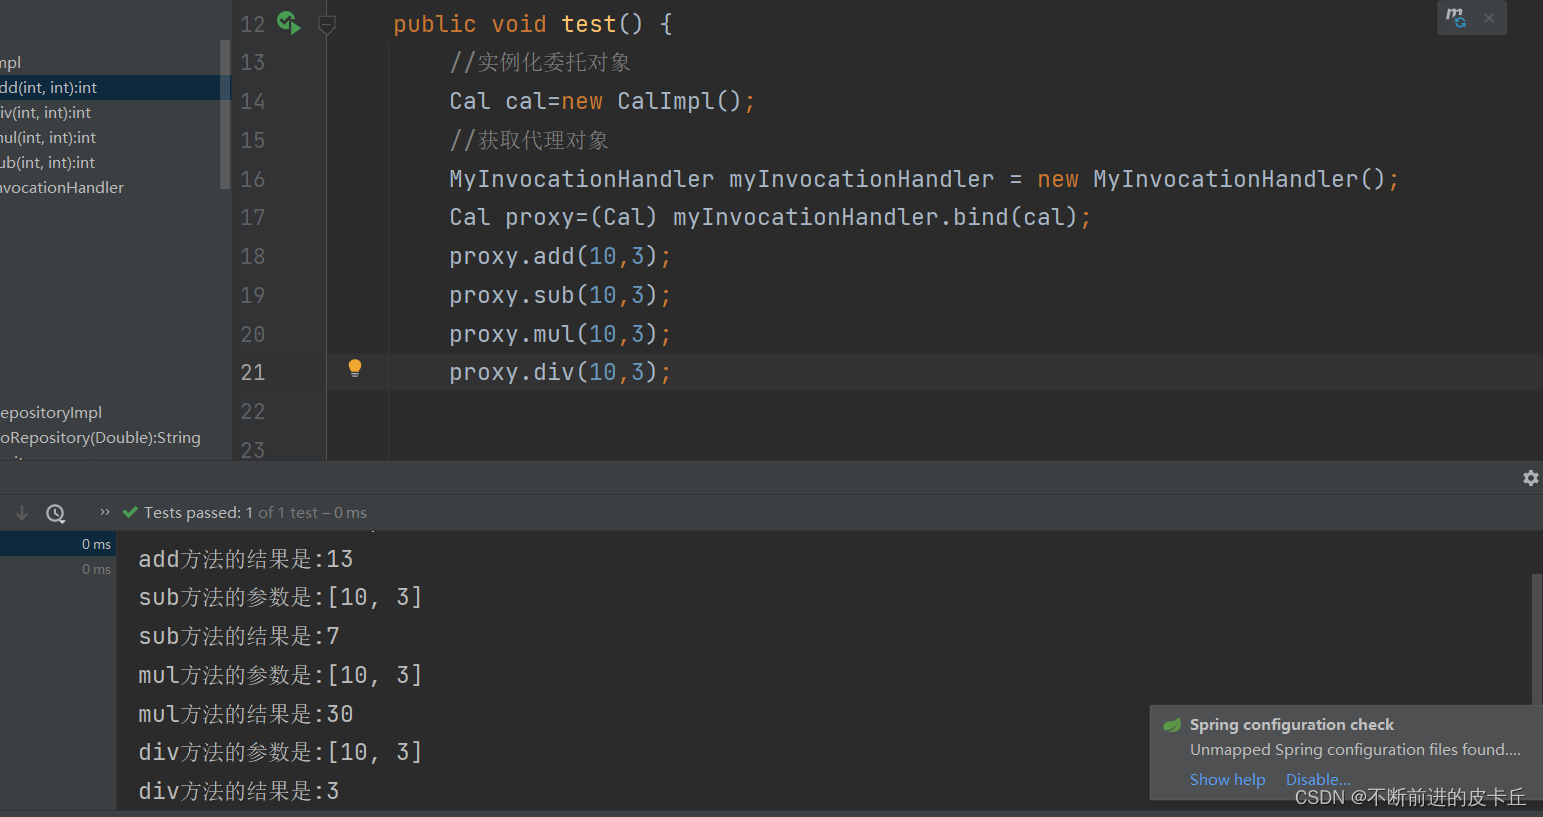The height and width of the screenshot is (817, 1543).
Task: Click the console line add方法的结果是:13
Action: (x=246, y=559)
